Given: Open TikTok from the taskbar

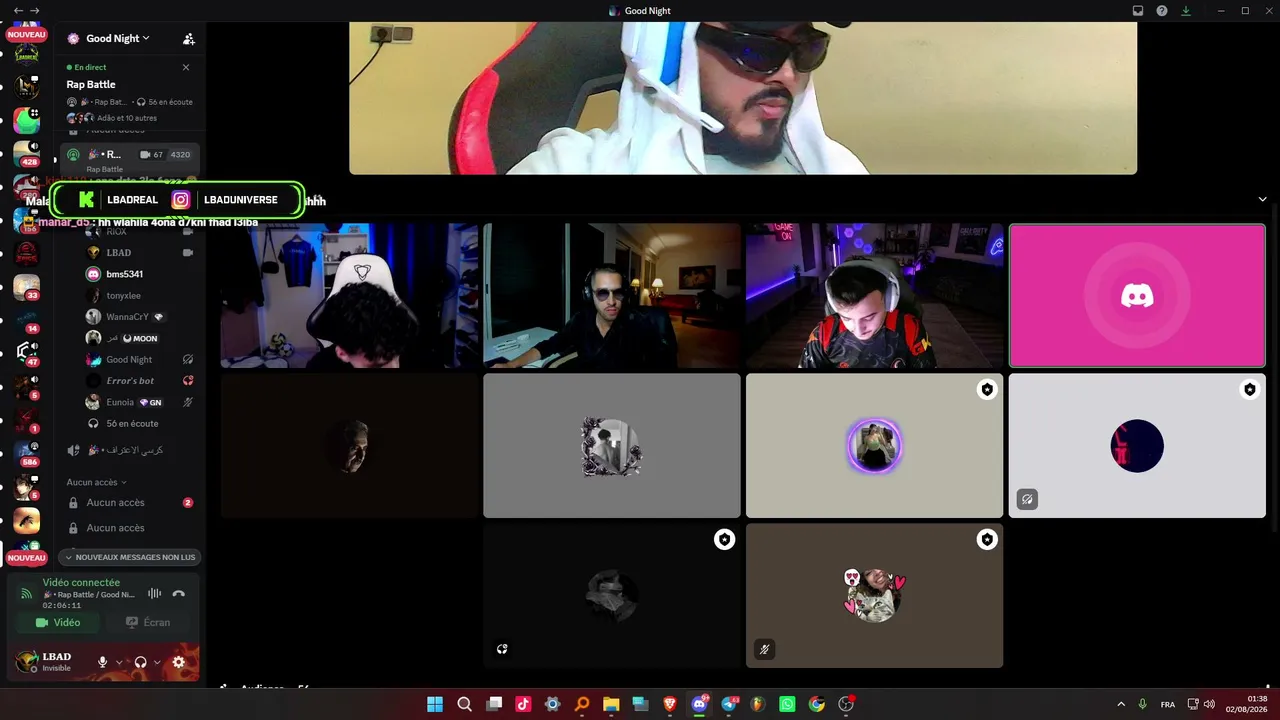Looking at the screenshot, I should point(523,704).
